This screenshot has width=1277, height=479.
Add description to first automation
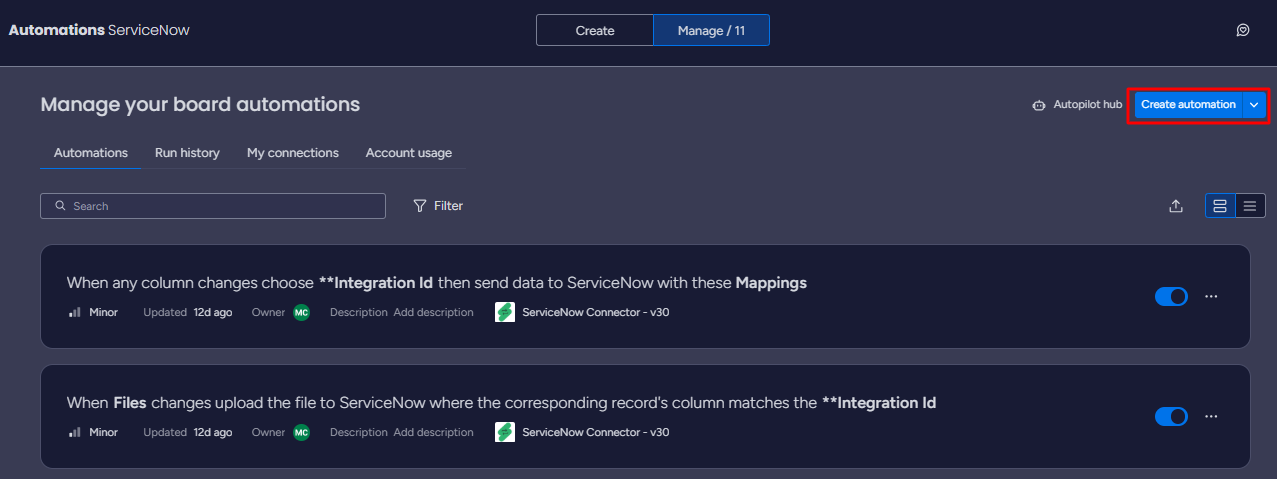[433, 312]
